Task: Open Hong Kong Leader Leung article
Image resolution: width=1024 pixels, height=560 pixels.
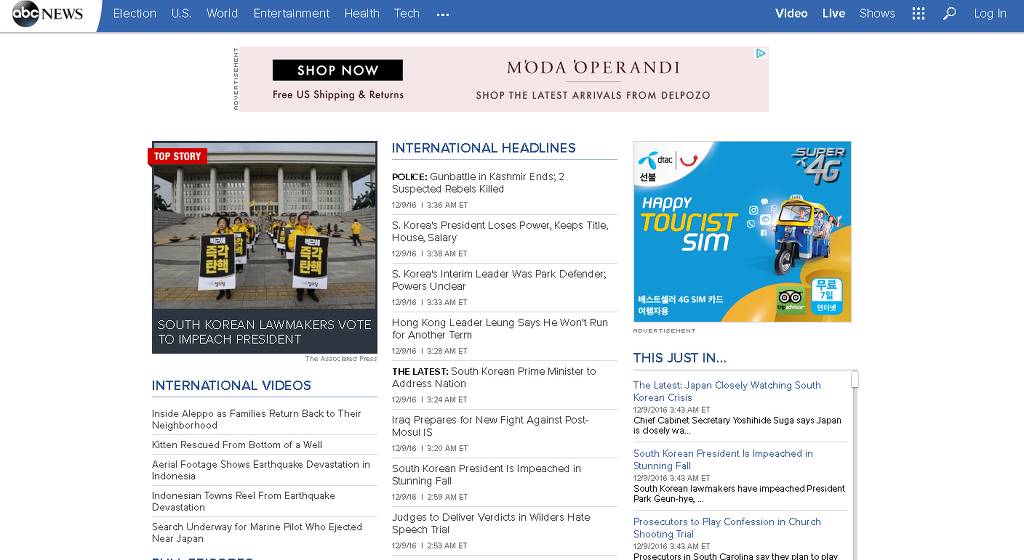Action: 499,329
